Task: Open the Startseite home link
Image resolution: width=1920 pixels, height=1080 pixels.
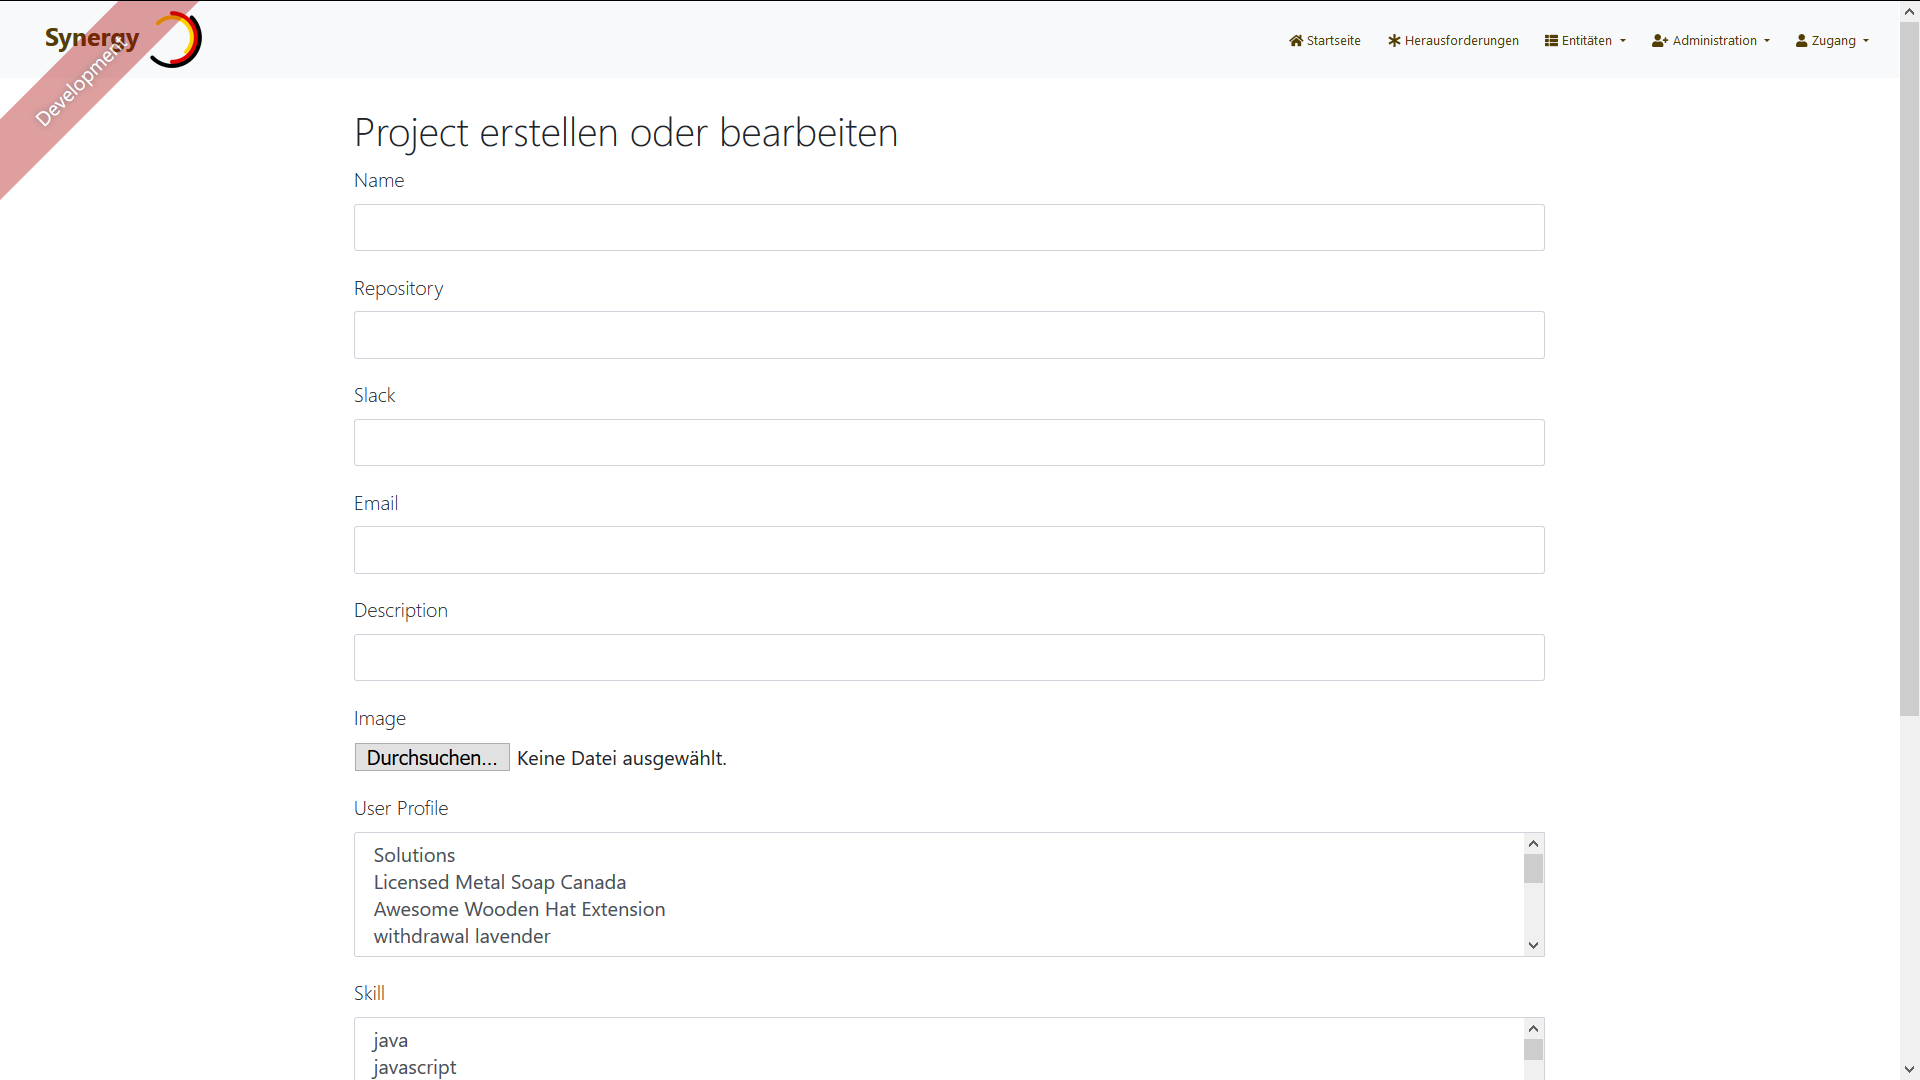Action: tap(1324, 41)
